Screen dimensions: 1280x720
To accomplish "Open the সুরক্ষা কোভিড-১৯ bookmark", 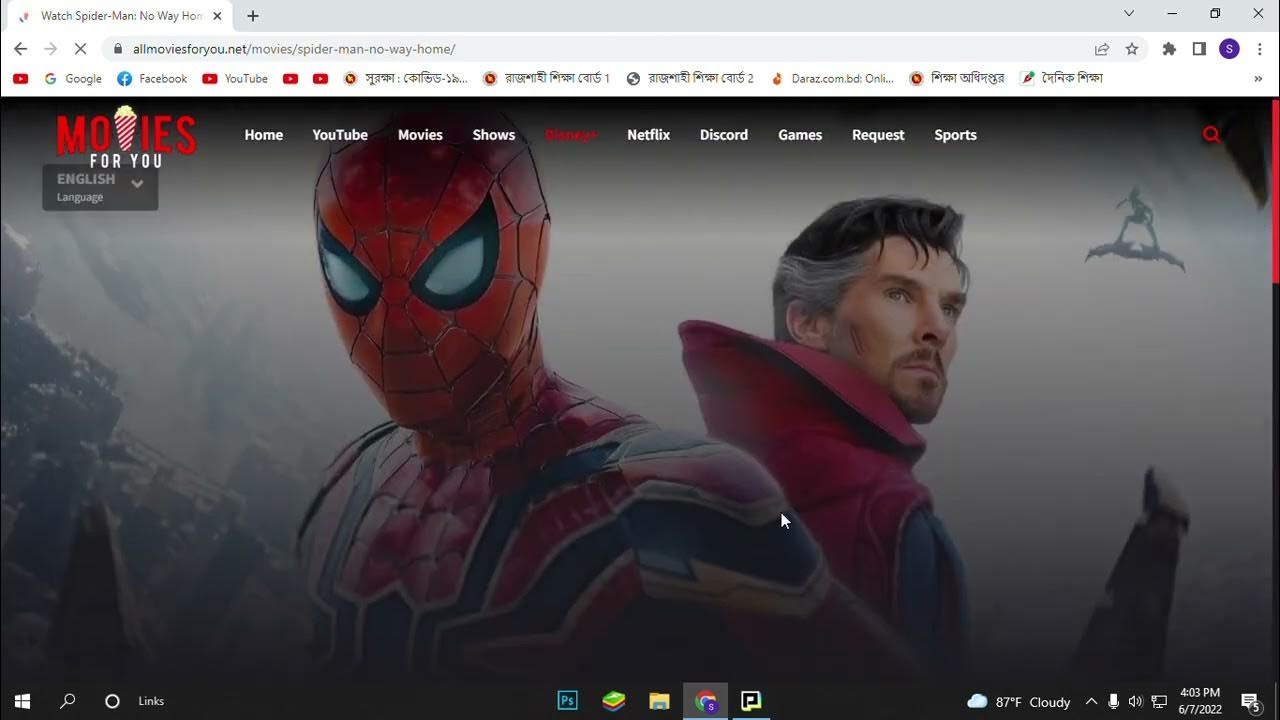I will (405, 78).
